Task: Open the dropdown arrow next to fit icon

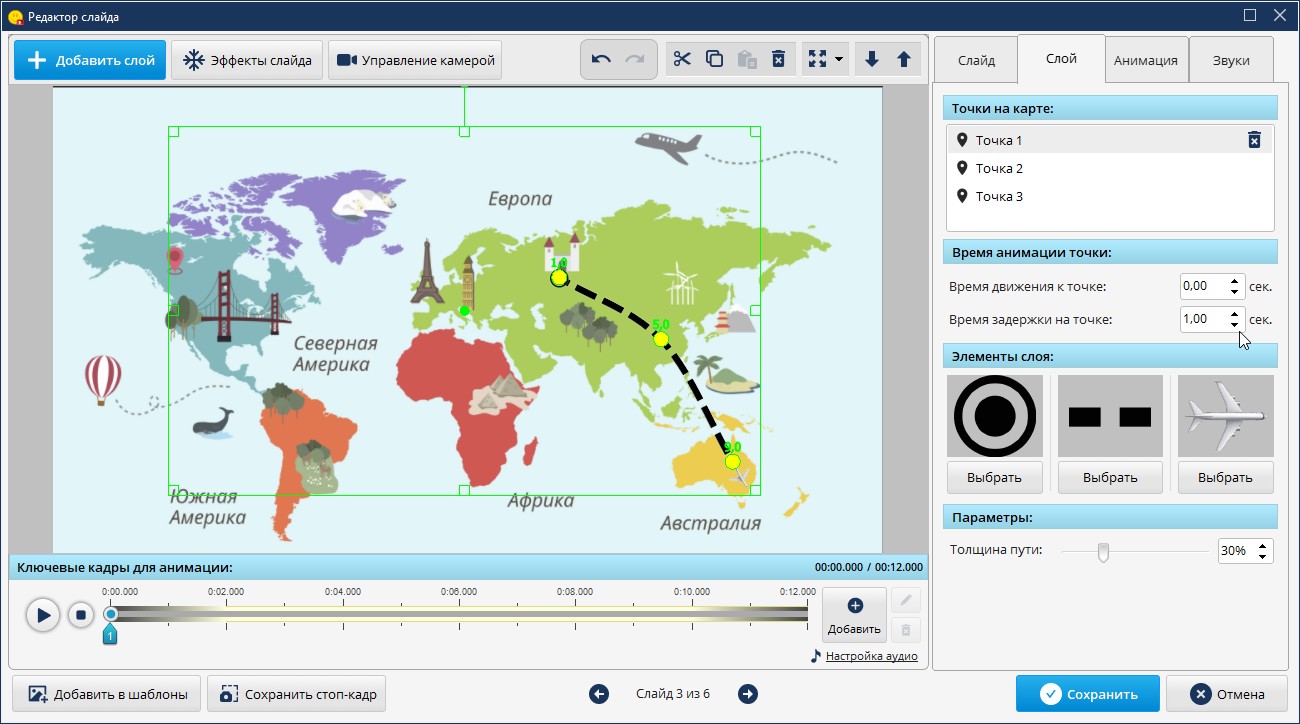Action: [839, 59]
